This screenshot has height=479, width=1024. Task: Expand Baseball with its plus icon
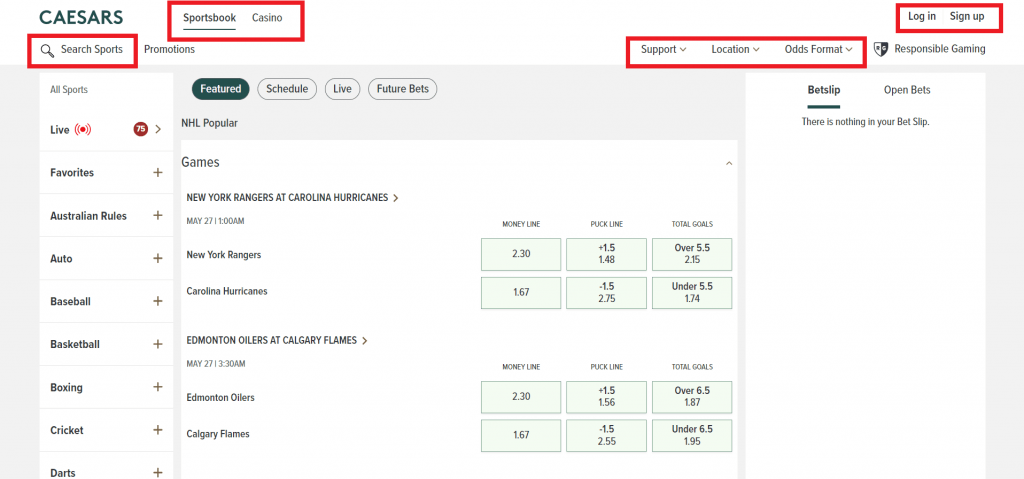point(157,301)
